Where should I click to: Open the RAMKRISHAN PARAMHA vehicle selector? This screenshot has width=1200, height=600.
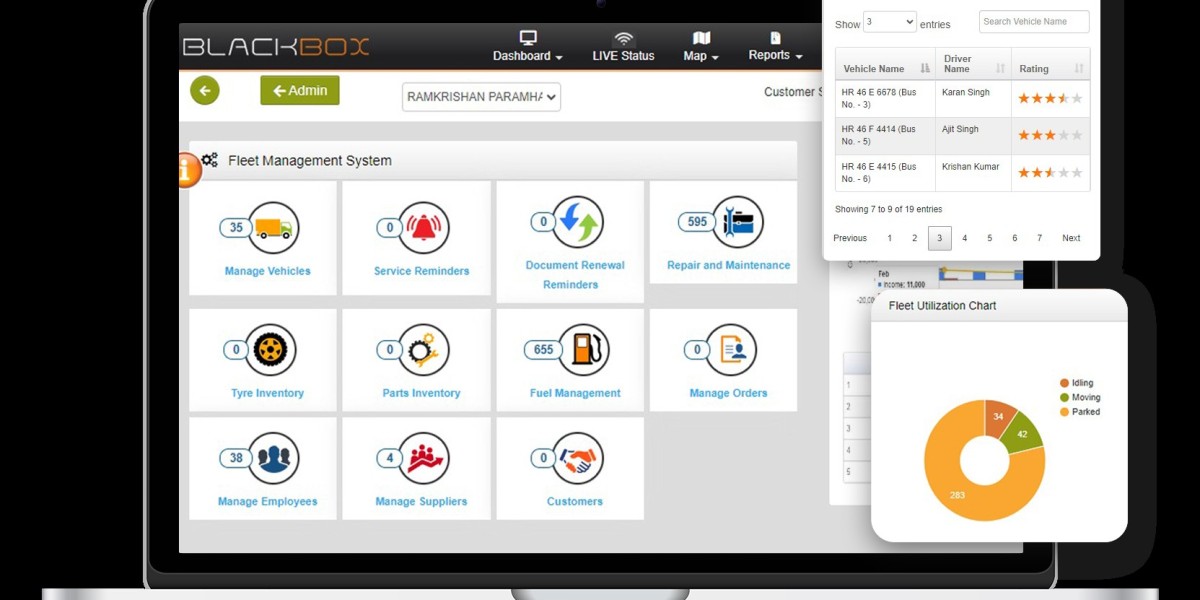click(x=480, y=97)
